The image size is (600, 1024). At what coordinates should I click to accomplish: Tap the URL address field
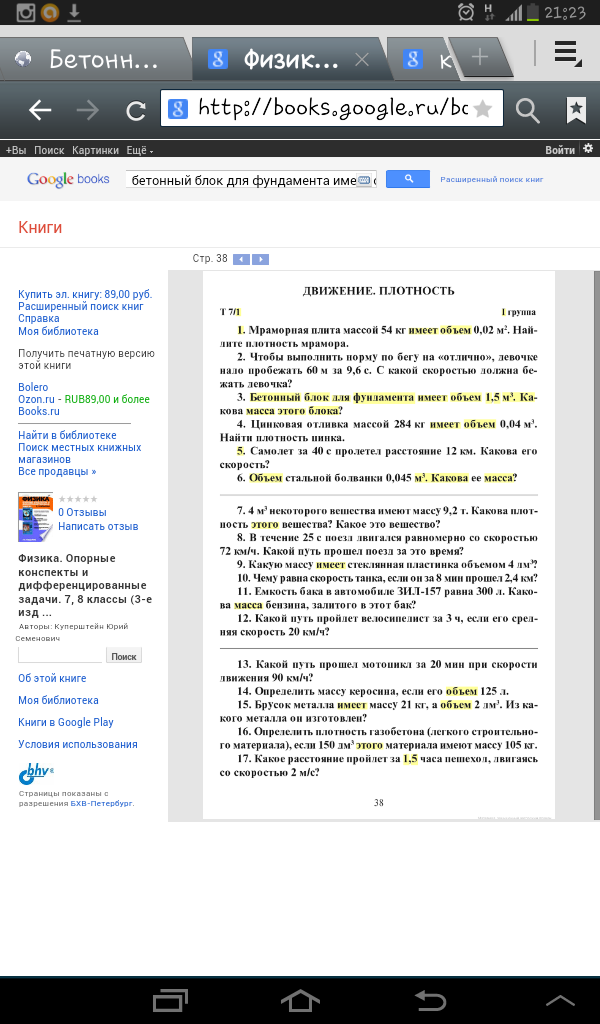tap(332, 108)
